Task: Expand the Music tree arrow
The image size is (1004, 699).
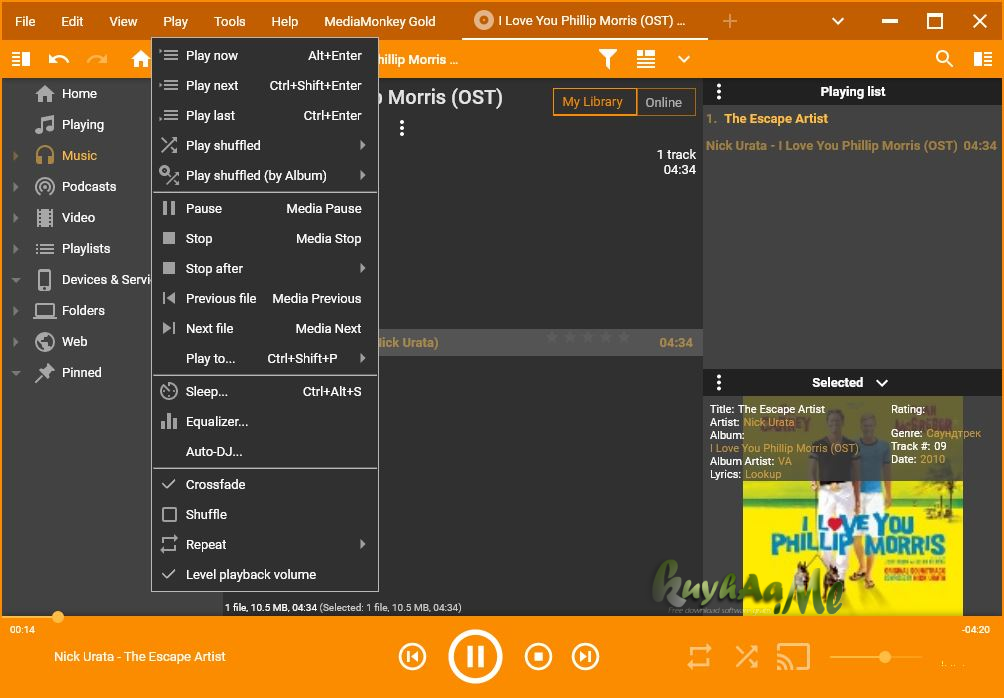Action: point(16,156)
